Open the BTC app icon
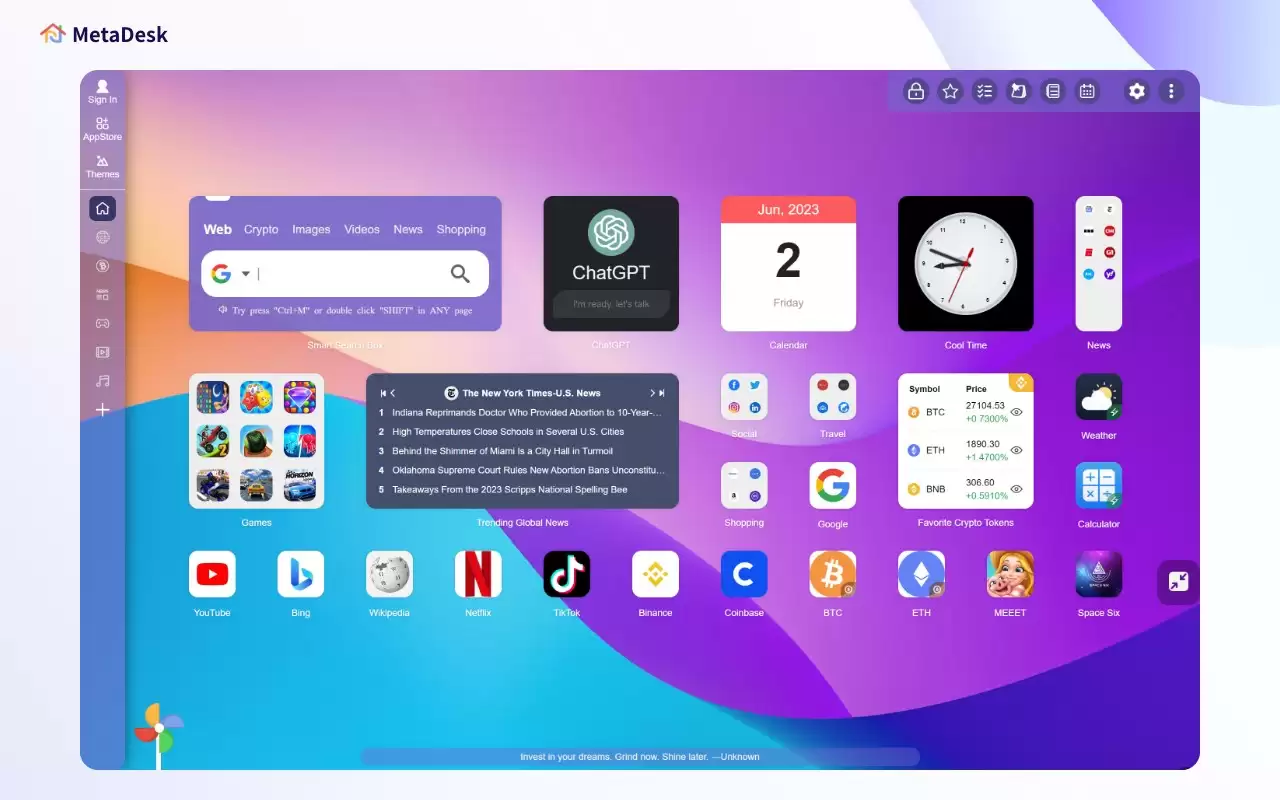The height and width of the screenshot is (800, 1280). pyautogui.click(x=833, y=574)
